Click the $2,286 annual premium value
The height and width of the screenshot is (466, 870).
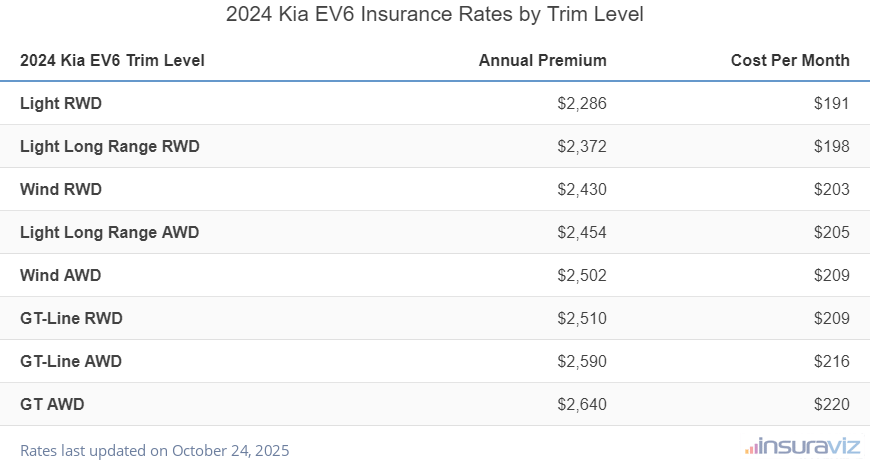(582, 103)
